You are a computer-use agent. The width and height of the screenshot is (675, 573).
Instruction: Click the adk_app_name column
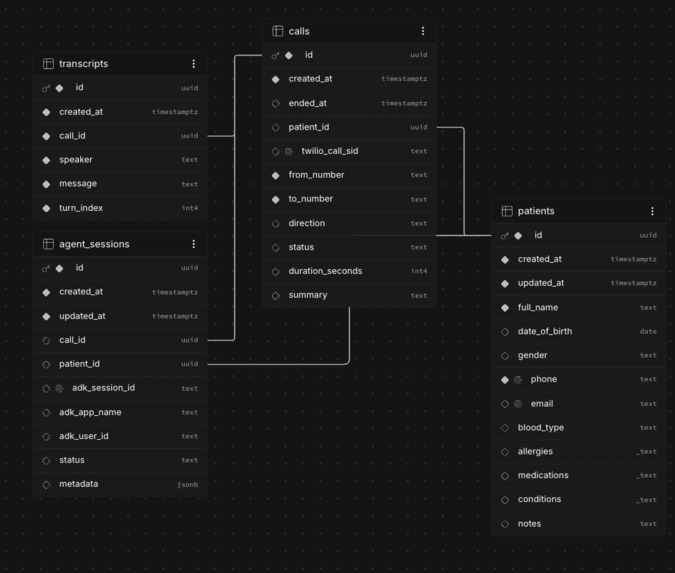[x=120, y=412]
